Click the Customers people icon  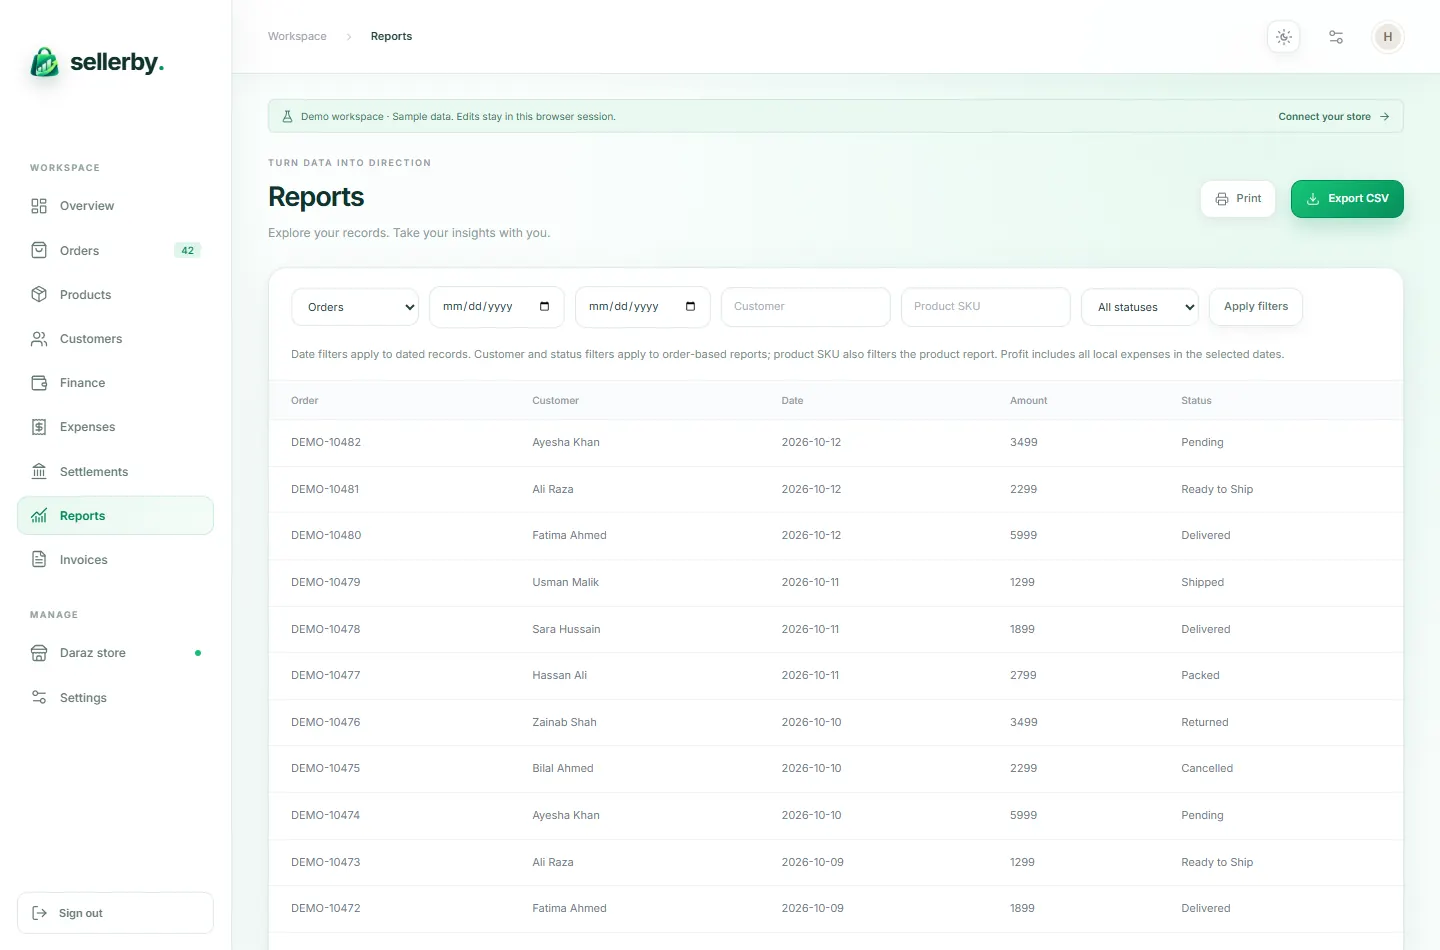click(x=39, y=339)
